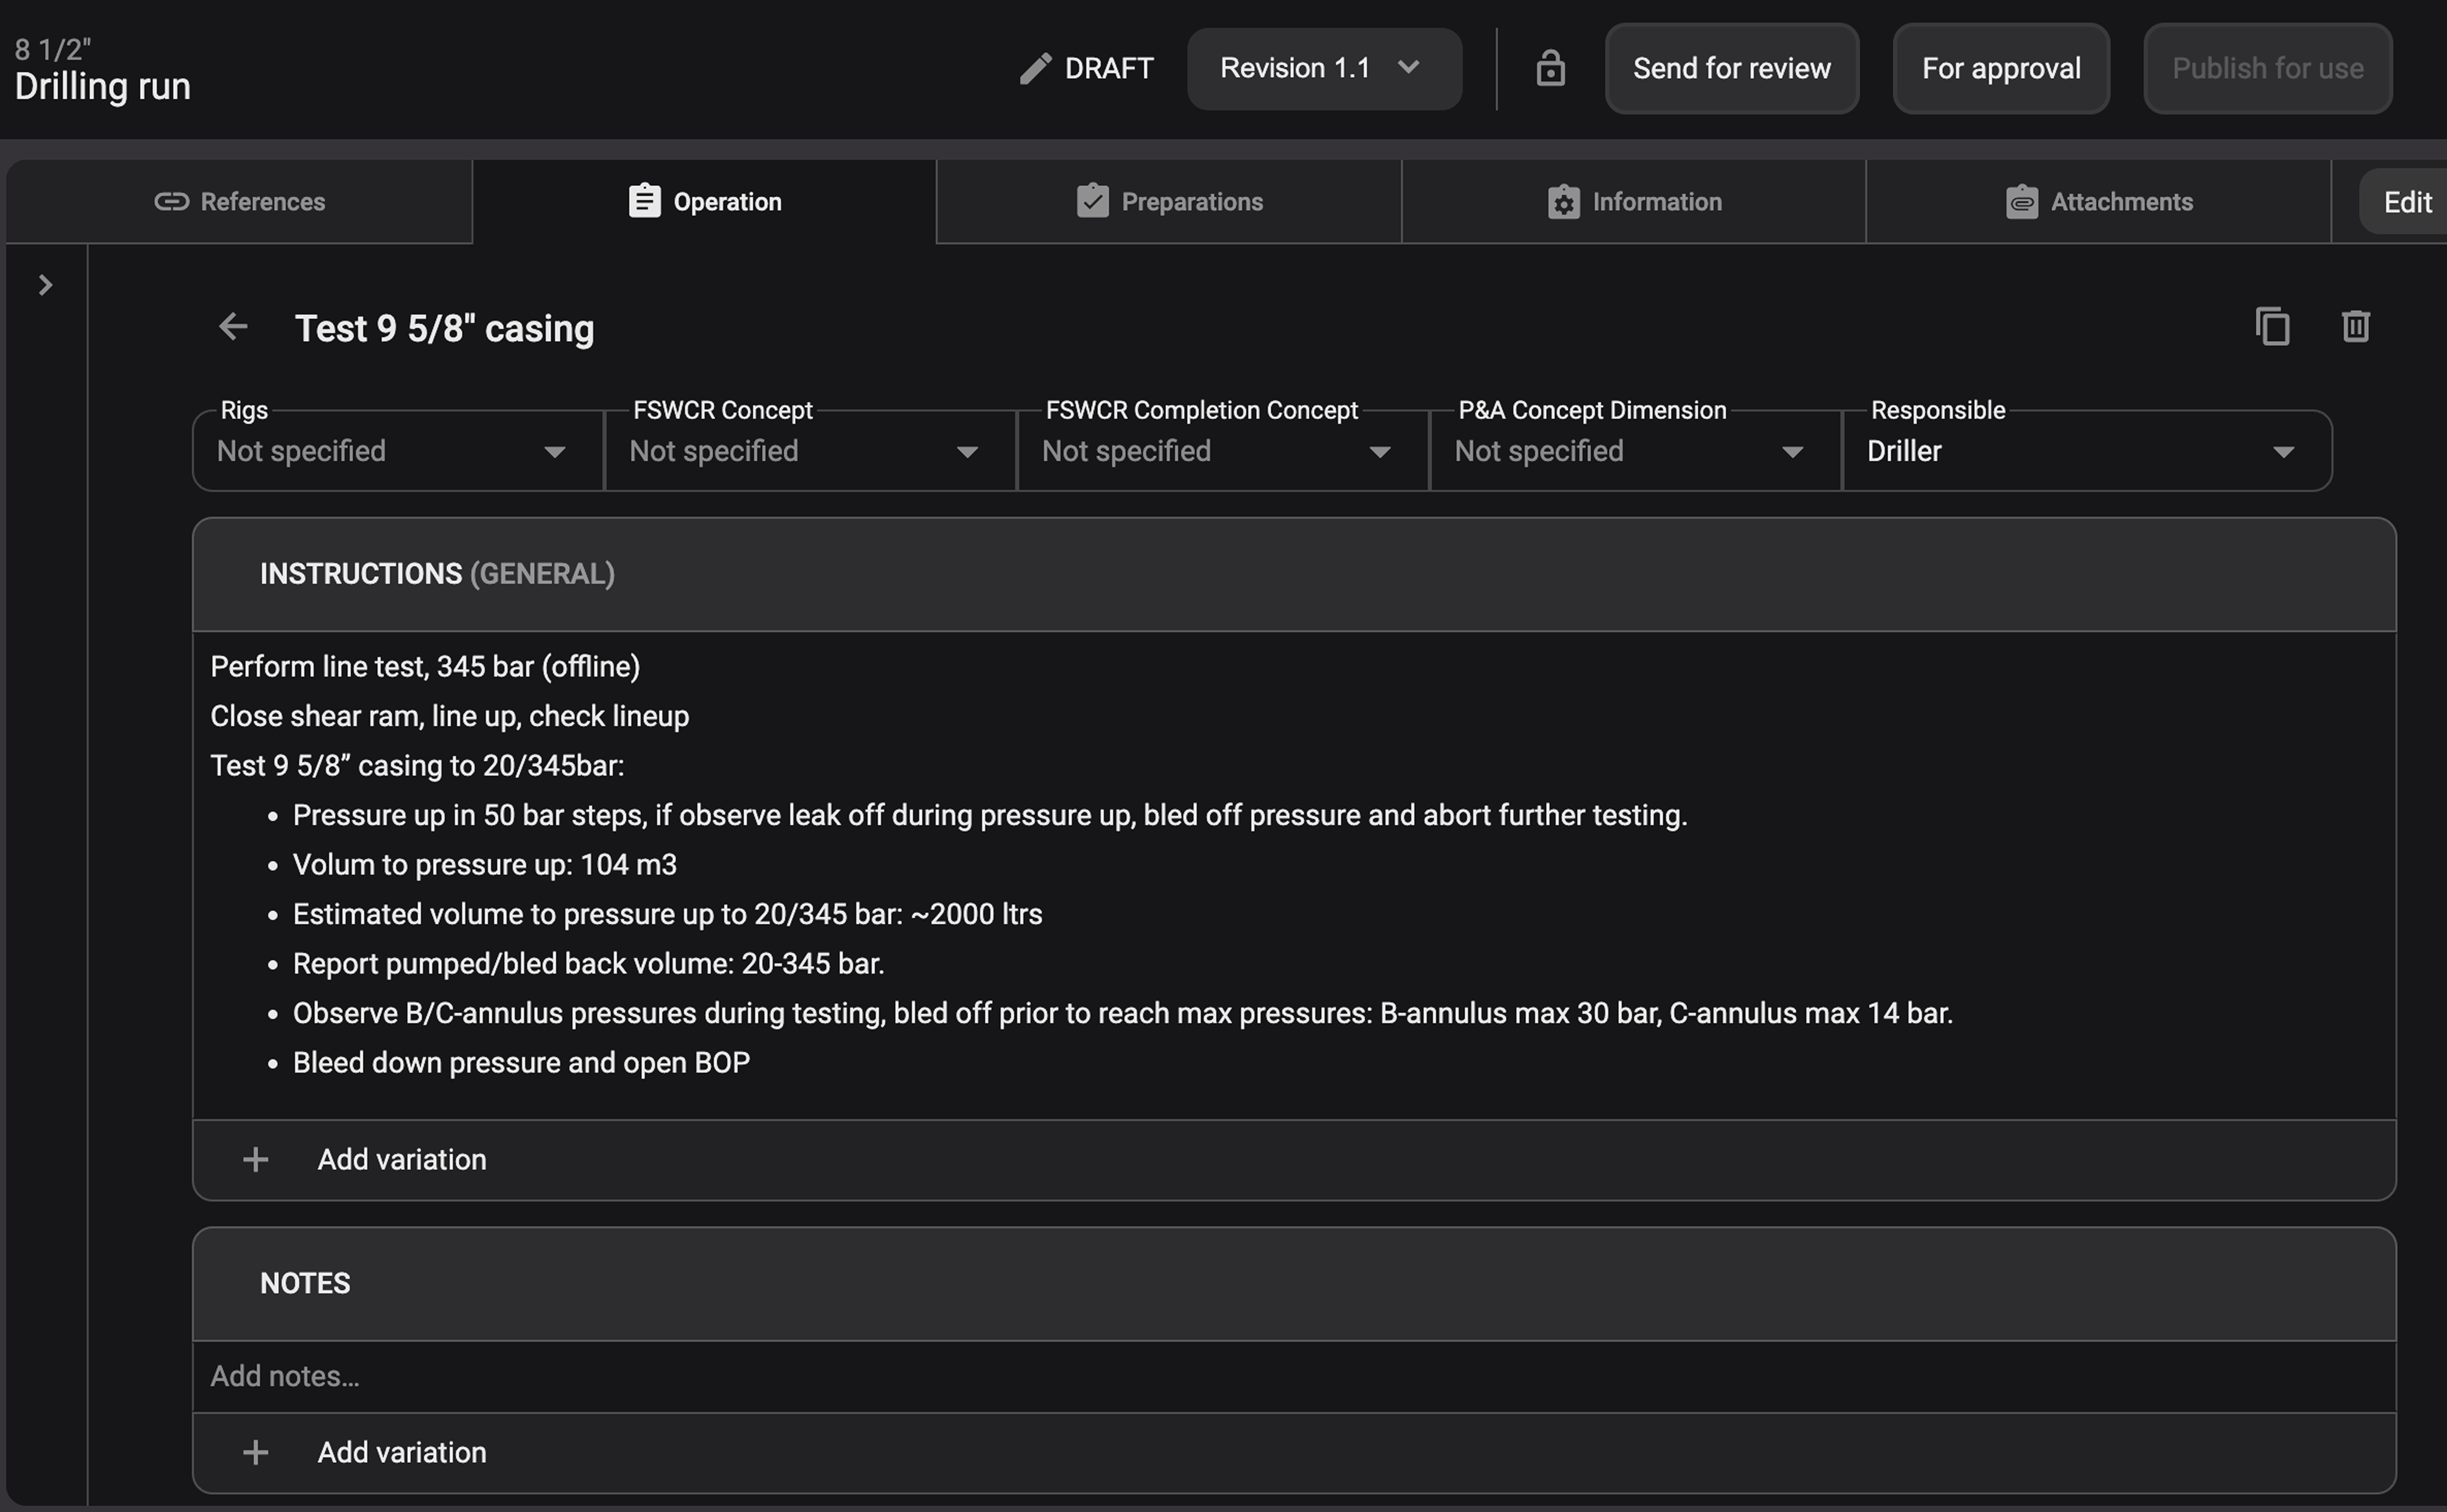
Task: Switch to the Preparations tab
Action: [1169, 202]
